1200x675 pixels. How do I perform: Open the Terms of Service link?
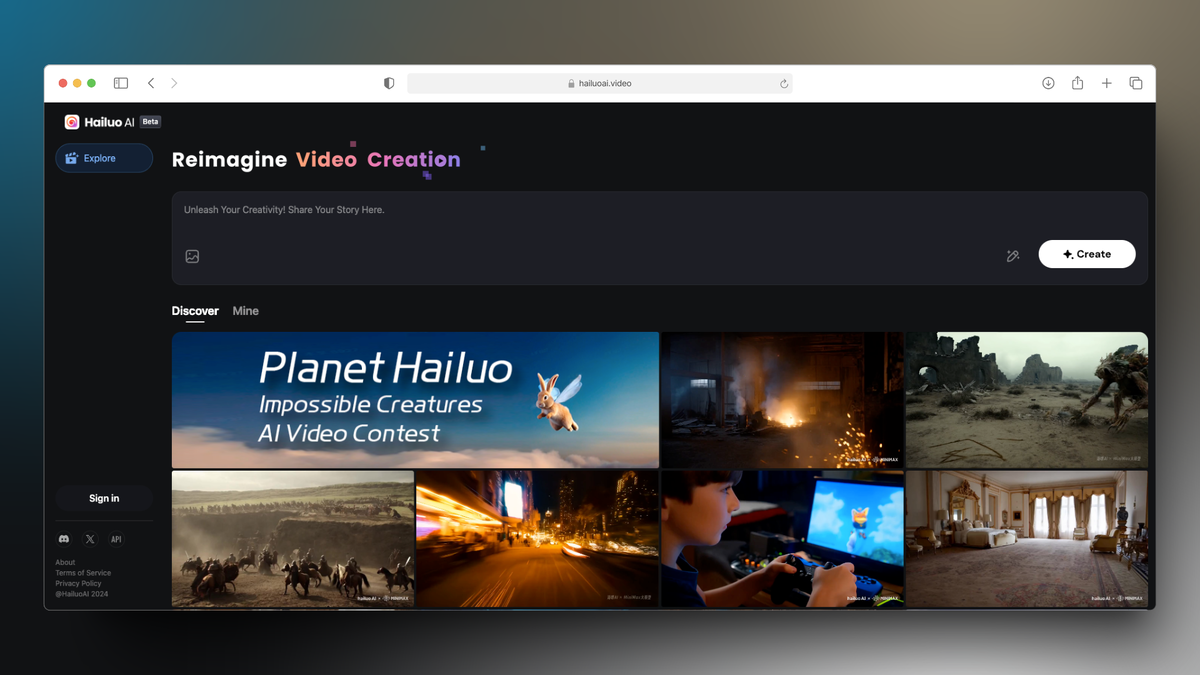[x=83, y=573]
